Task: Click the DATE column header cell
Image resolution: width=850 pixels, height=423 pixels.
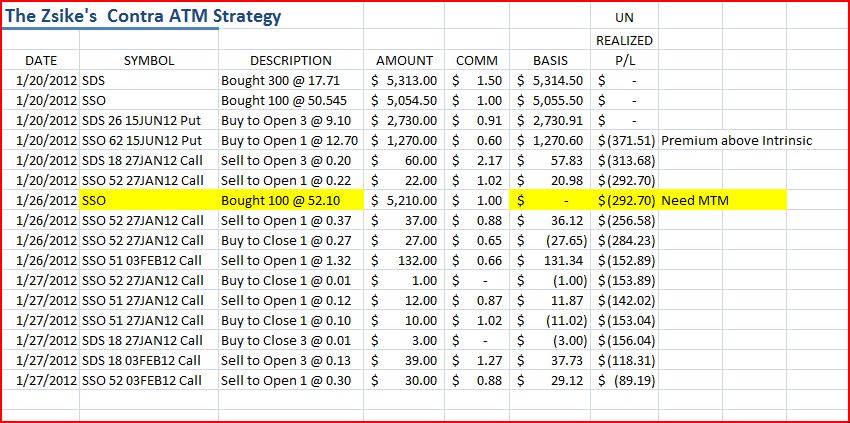Action: [x=41, y=60]
